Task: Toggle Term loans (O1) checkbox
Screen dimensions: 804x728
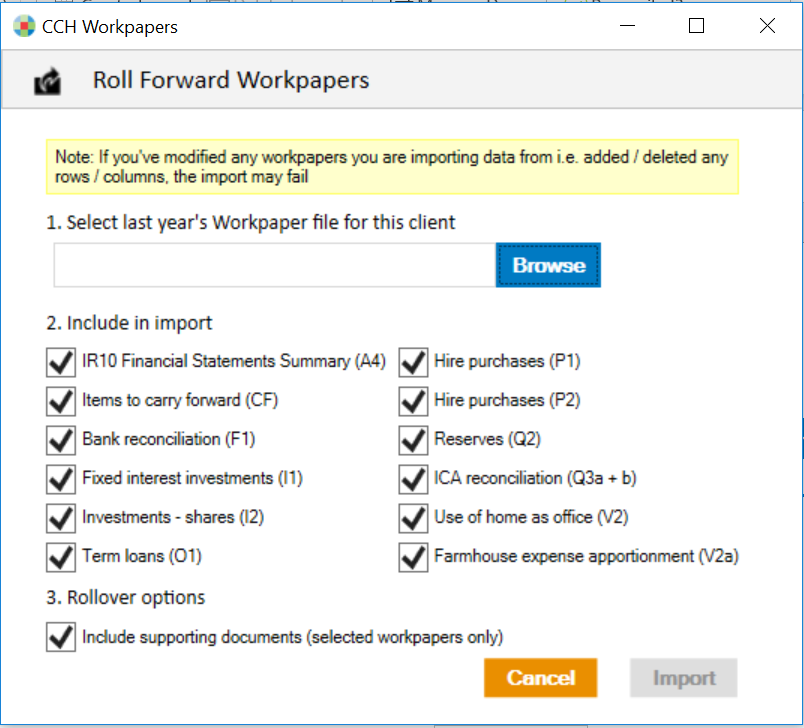Action: [61, 557]
